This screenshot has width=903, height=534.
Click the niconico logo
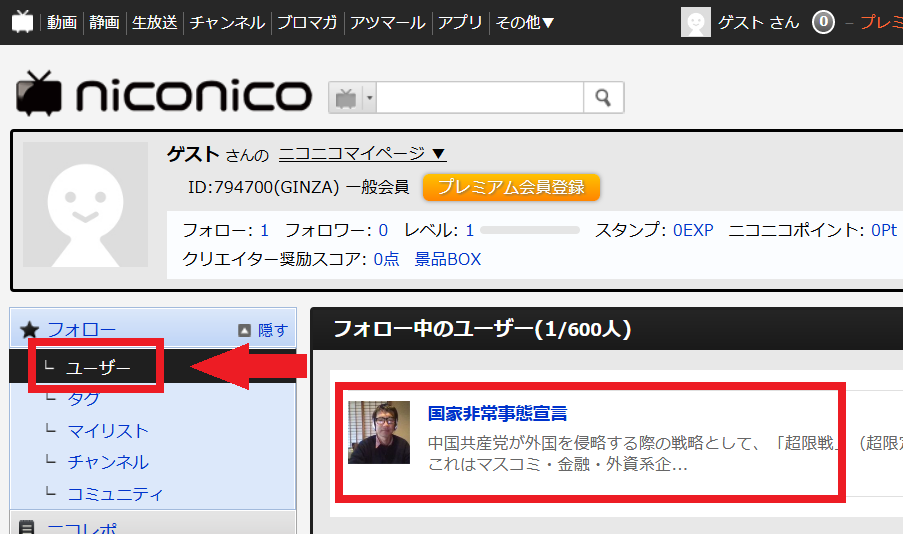tap(164, 94)
